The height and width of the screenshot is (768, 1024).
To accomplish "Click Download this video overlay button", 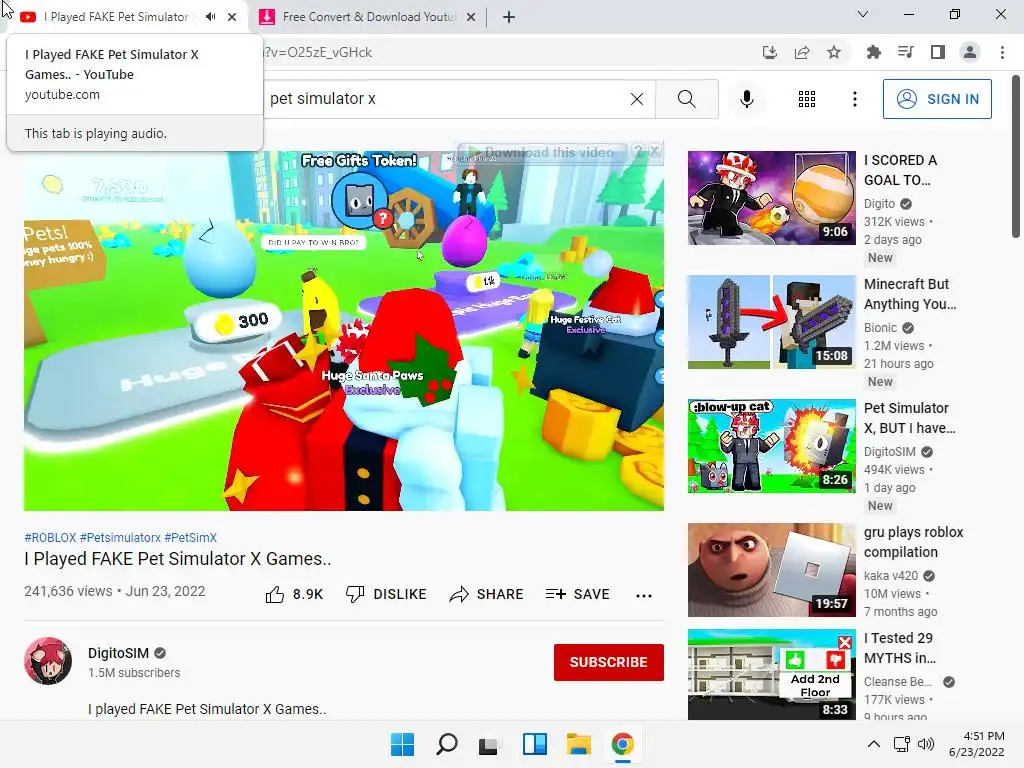I will [542, 153].
